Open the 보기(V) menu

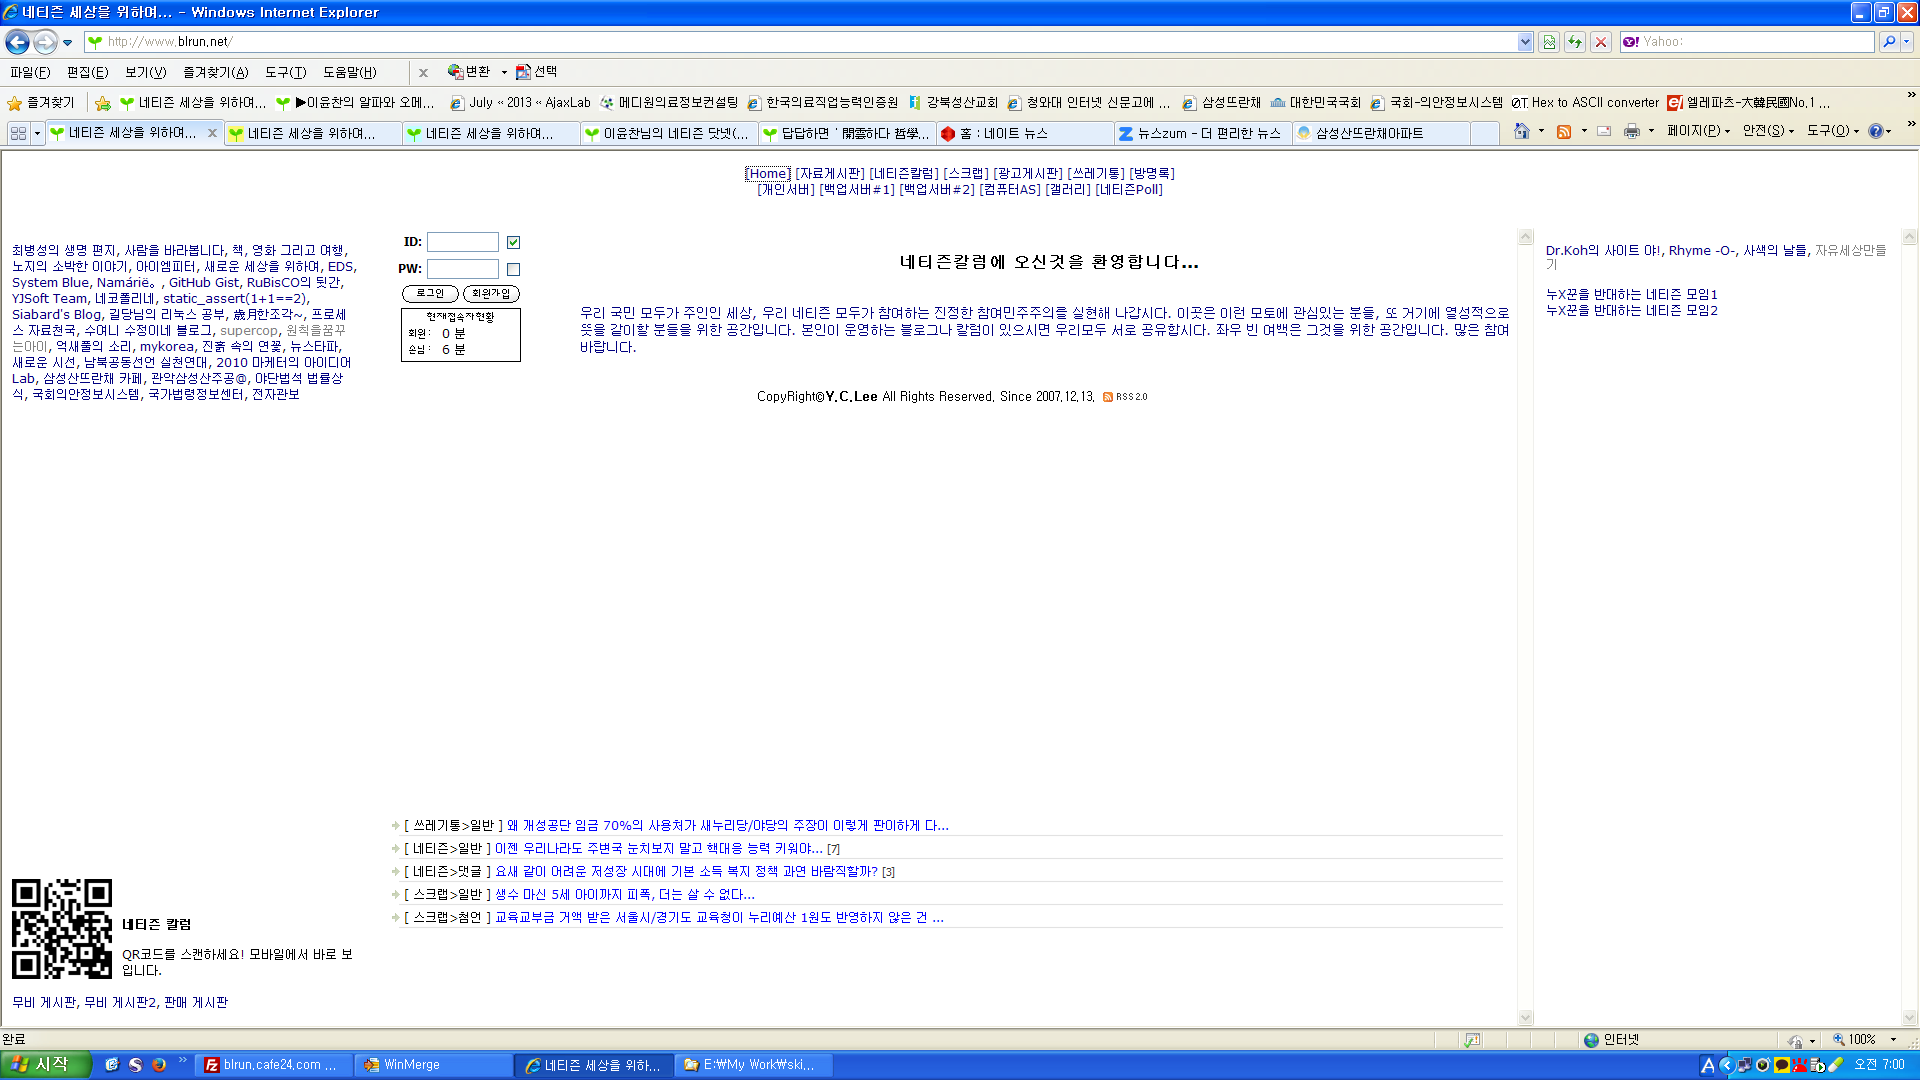tap(145, 72)
